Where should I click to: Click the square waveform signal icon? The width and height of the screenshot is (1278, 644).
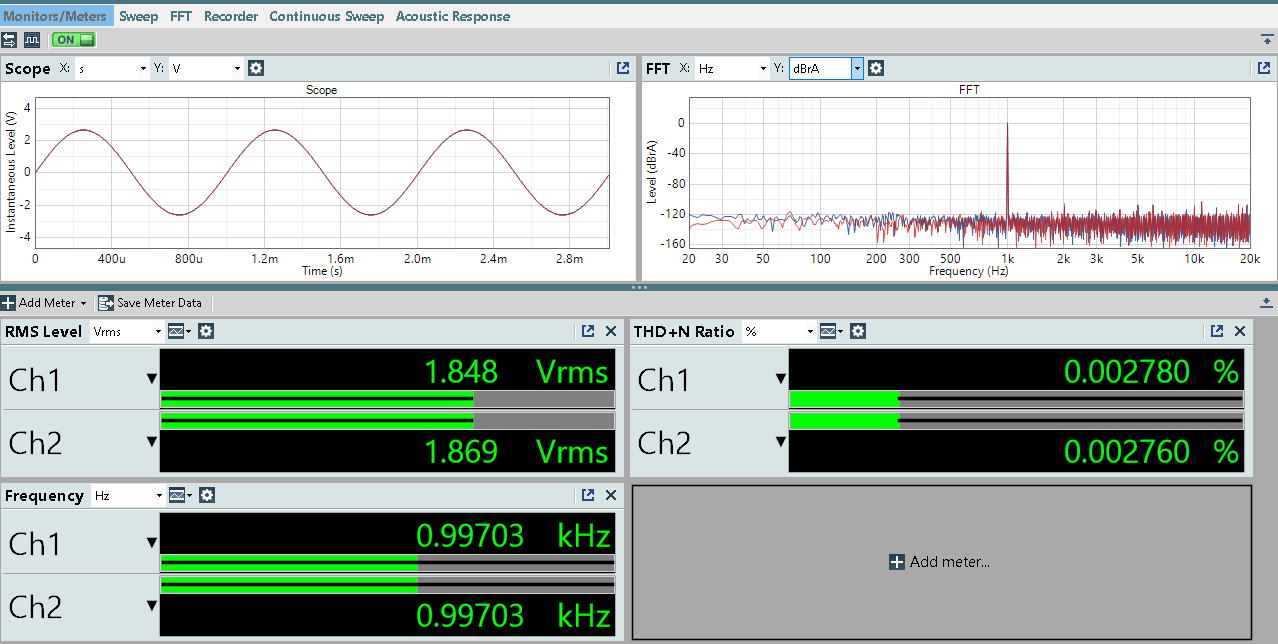[32, 40]
